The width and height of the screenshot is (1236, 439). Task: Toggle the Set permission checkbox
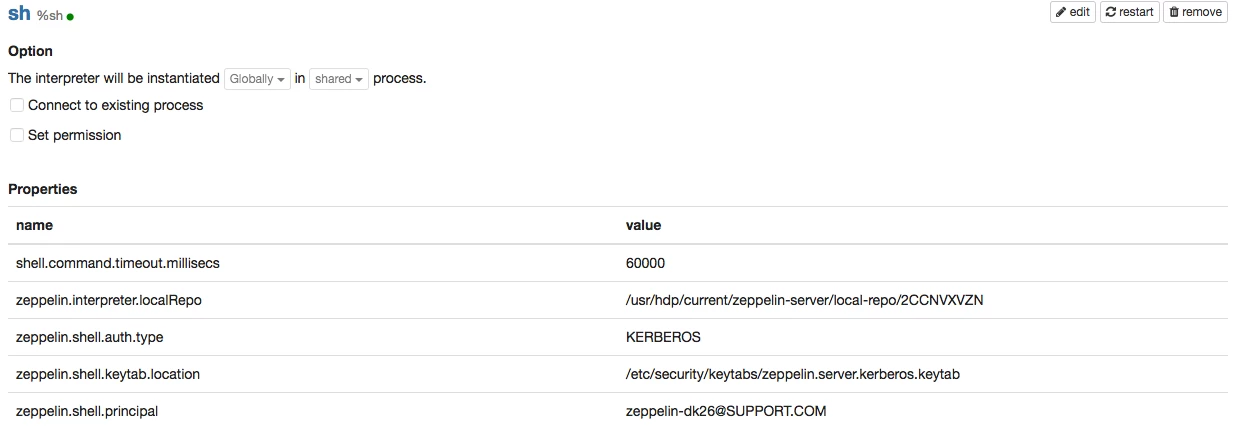(17, 135)
